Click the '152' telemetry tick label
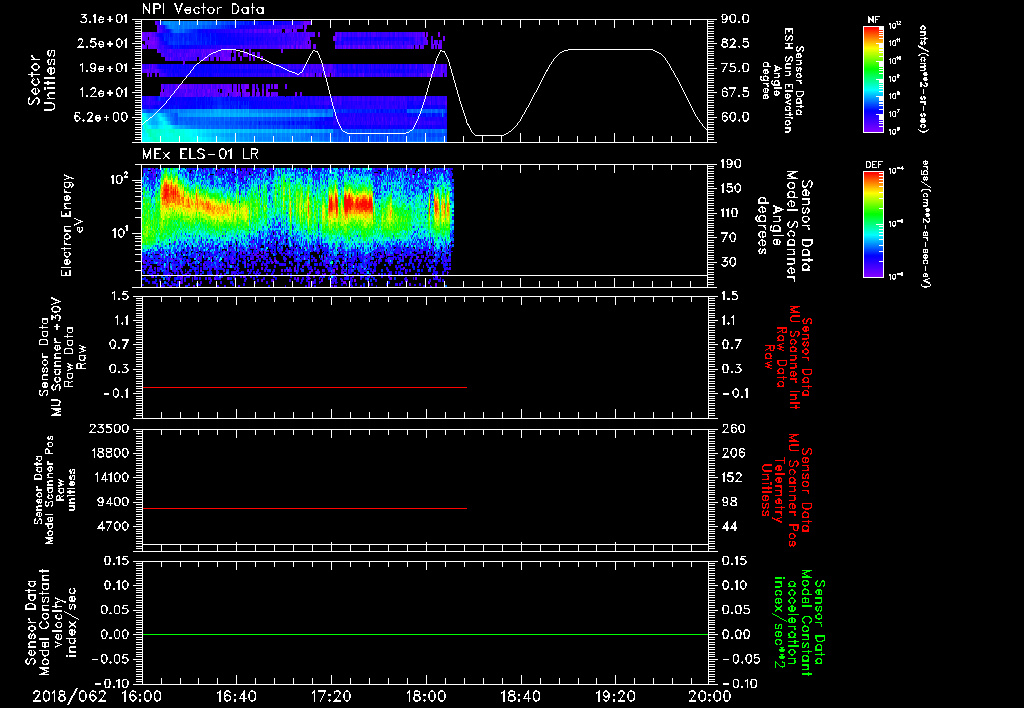The width and height of the screenshot is (1024, 708). (731, 477)
